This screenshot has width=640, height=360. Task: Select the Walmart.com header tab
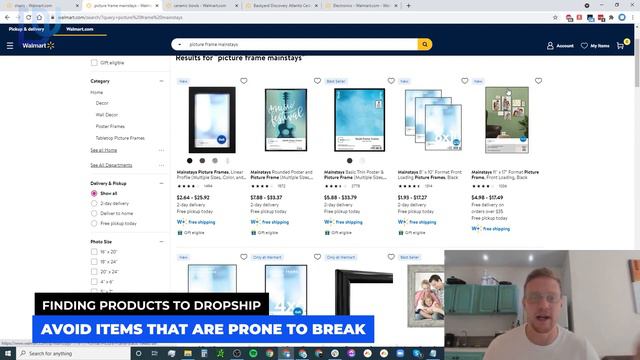coord(80,29)
